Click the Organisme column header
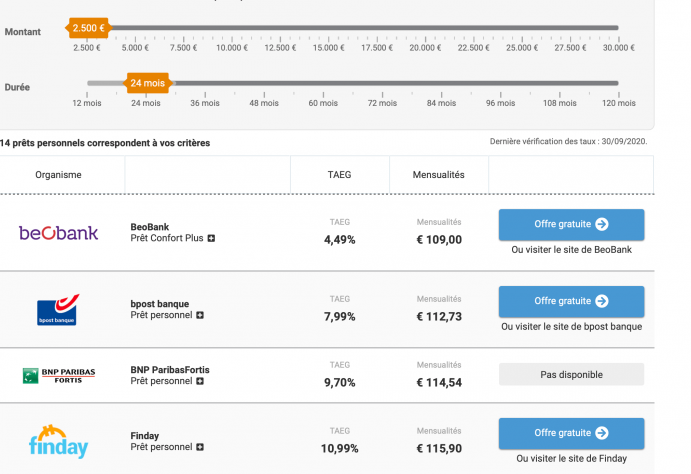The width and height of the screenshot is (691, 474). 58,175
